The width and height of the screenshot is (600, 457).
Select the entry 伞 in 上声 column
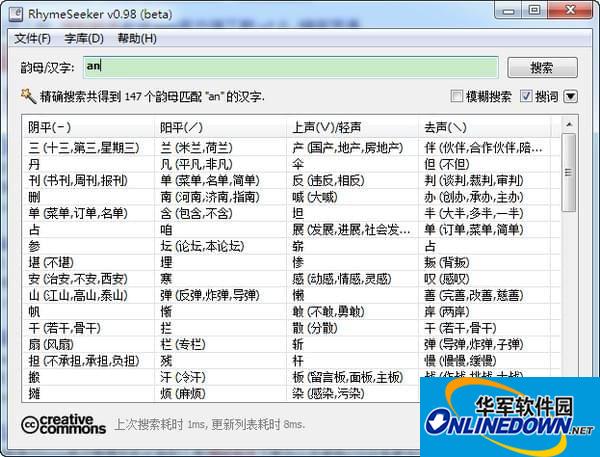click(298, 164)
